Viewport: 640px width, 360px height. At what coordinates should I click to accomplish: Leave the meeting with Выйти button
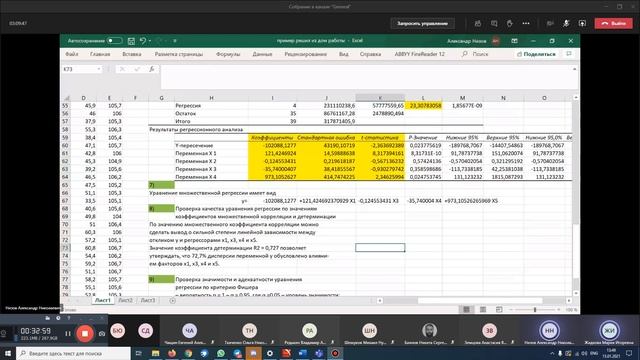tap(613, 24)
